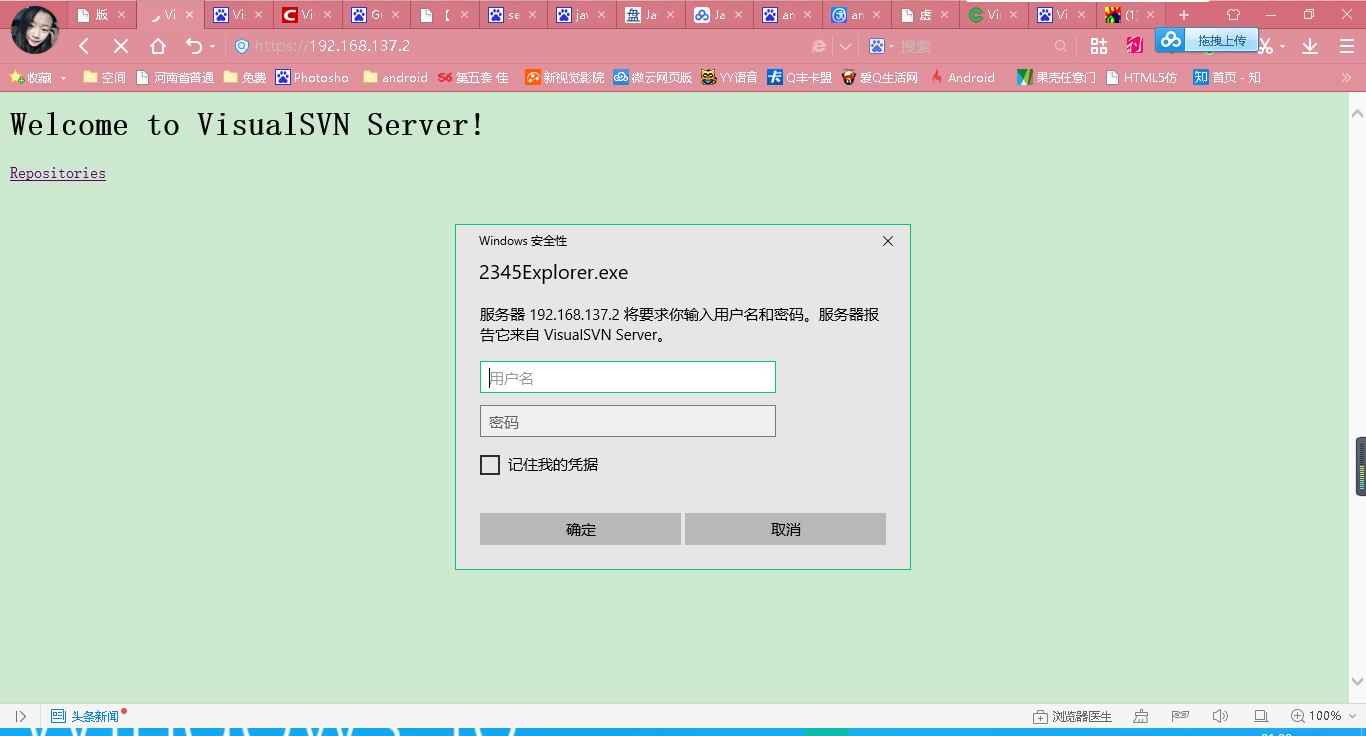Viewport: 1366px width, 736px height.
Task: Open the 首页 - 知 bookmark
Action: click(1227, 77)
